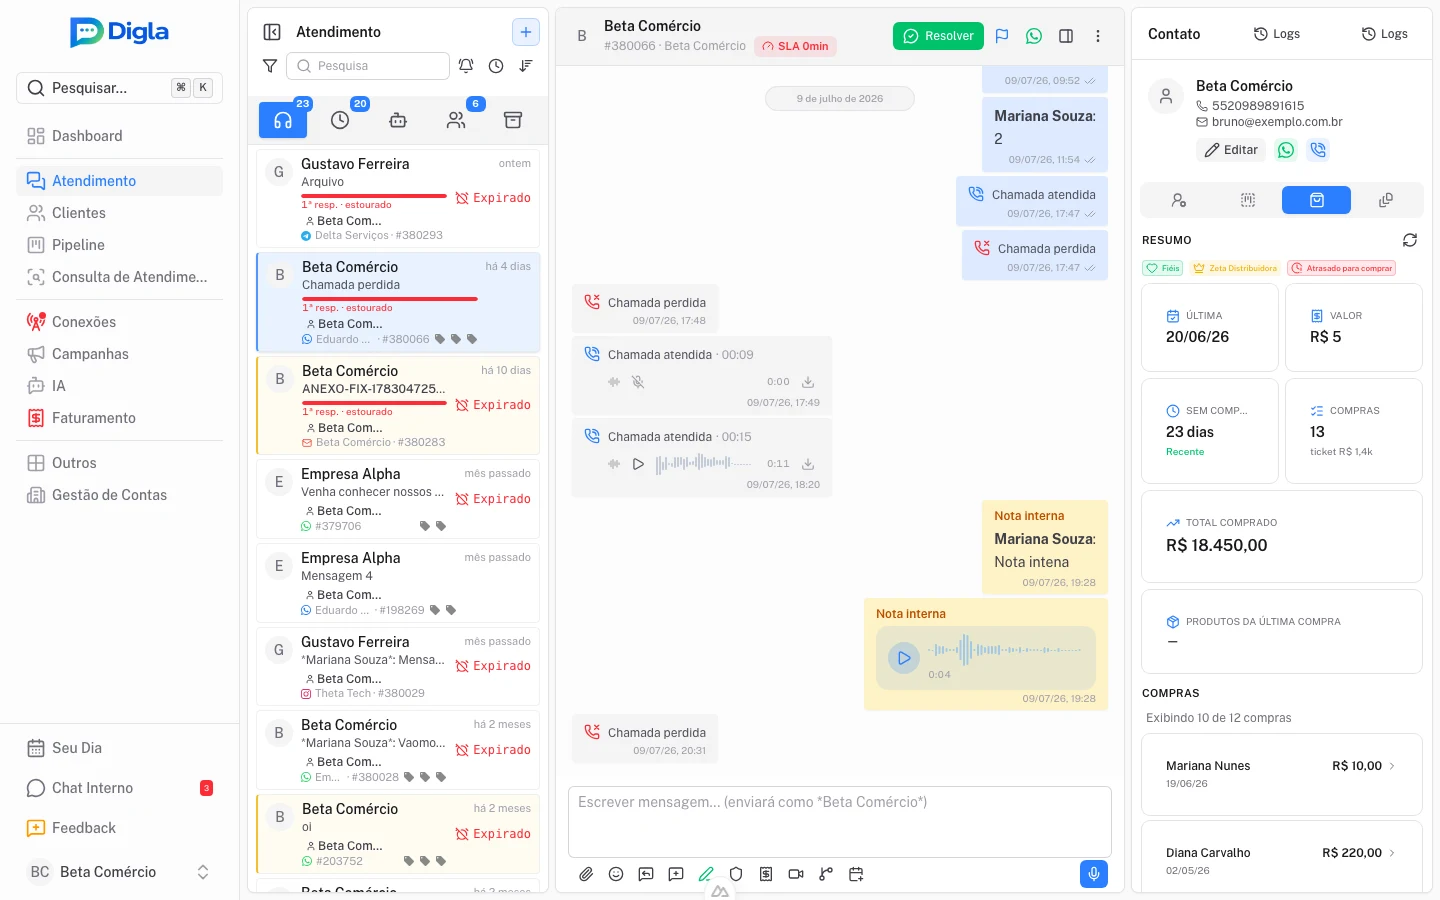Refresh the Resumo section
Screen dimensions: 1440x900
point(1410,240)
